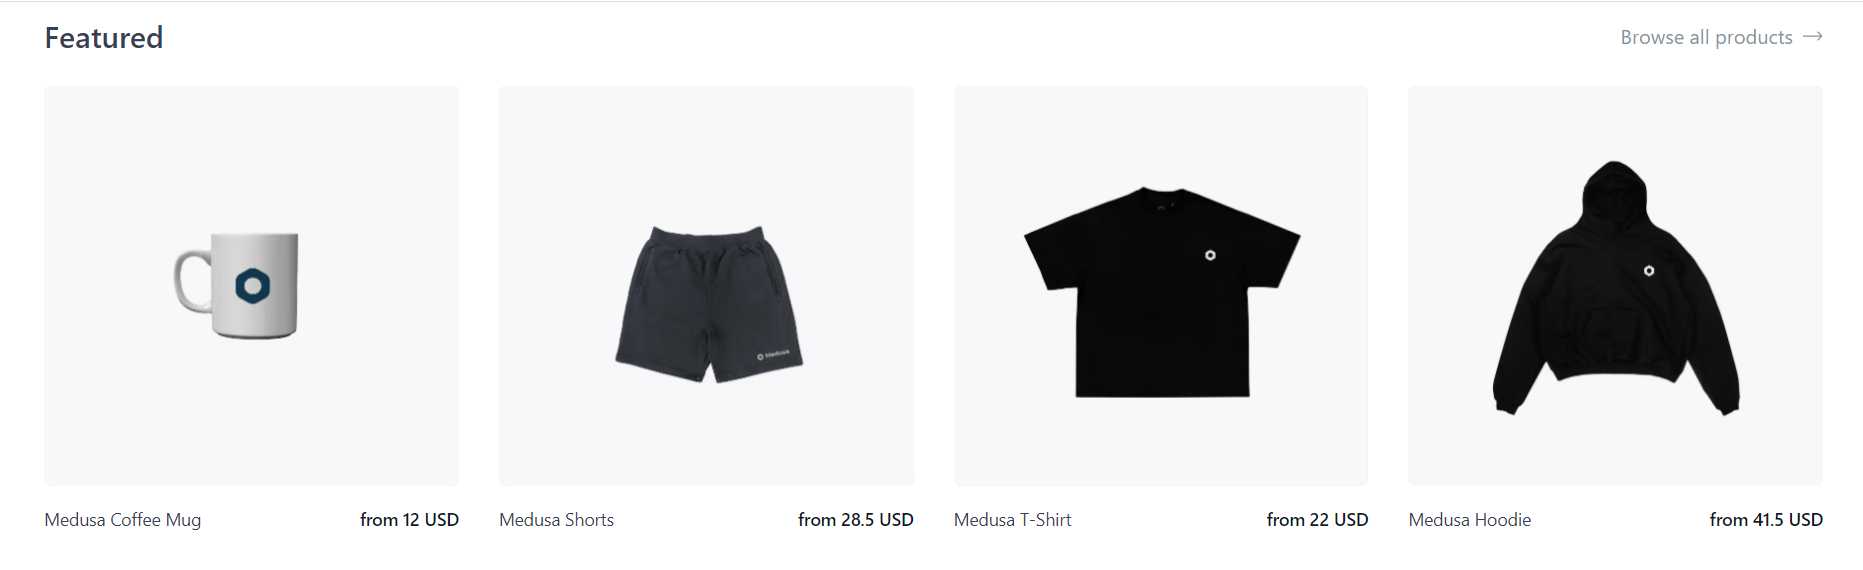This screenshot has height=570, width=1863.
Task: Open the Browse all products link
Action: coord(1721,37)
